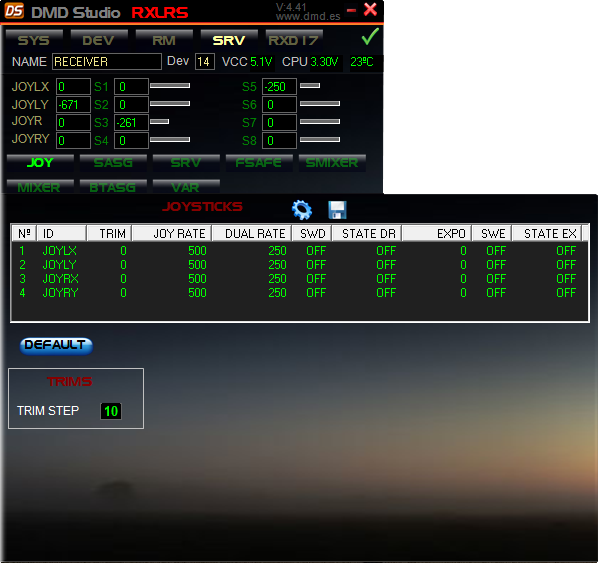Minimize the DMD Studio window

coord(352,10)
